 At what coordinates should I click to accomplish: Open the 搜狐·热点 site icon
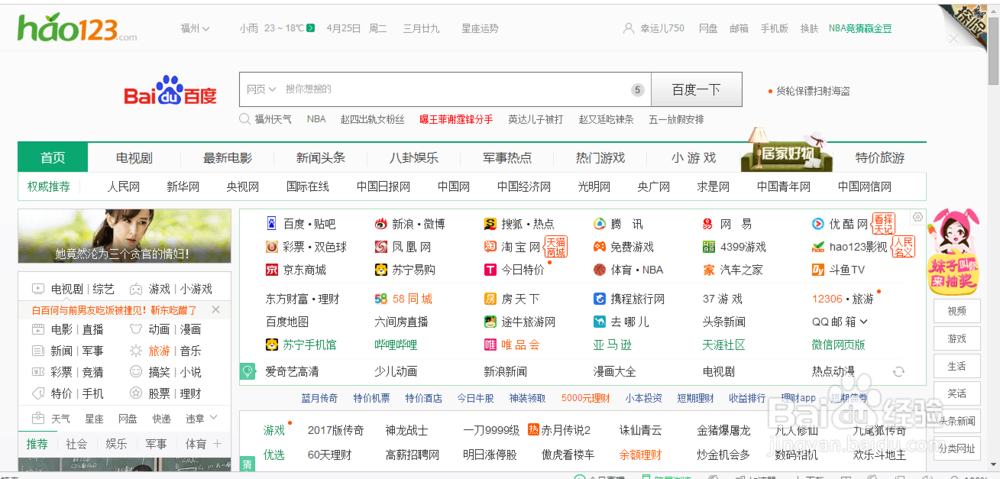(x=490, y=224)
